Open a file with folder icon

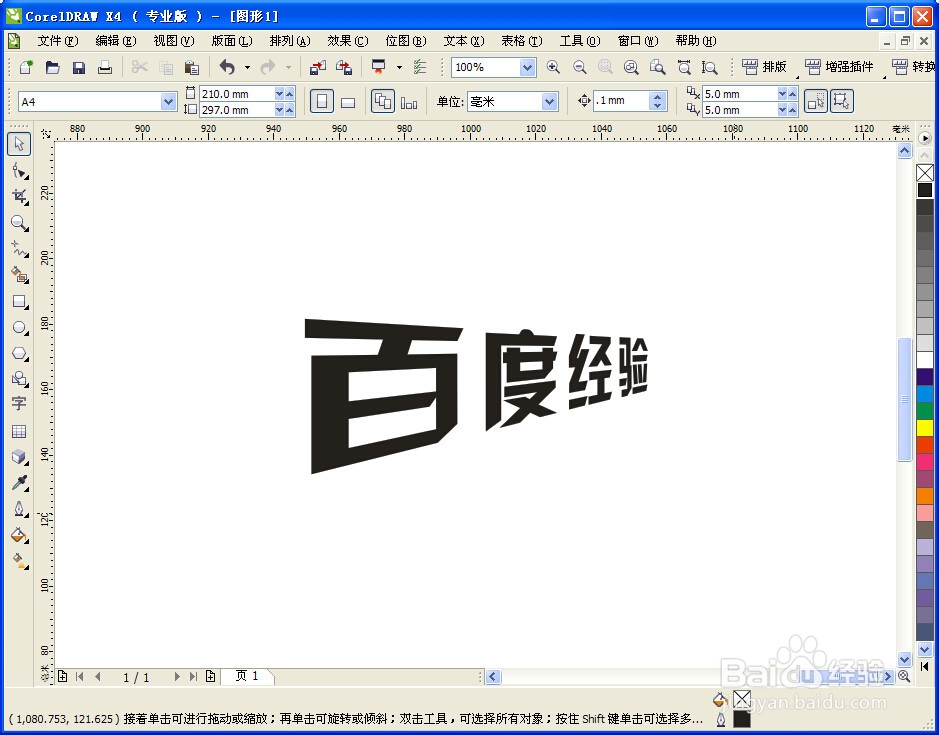coord(53,67)
